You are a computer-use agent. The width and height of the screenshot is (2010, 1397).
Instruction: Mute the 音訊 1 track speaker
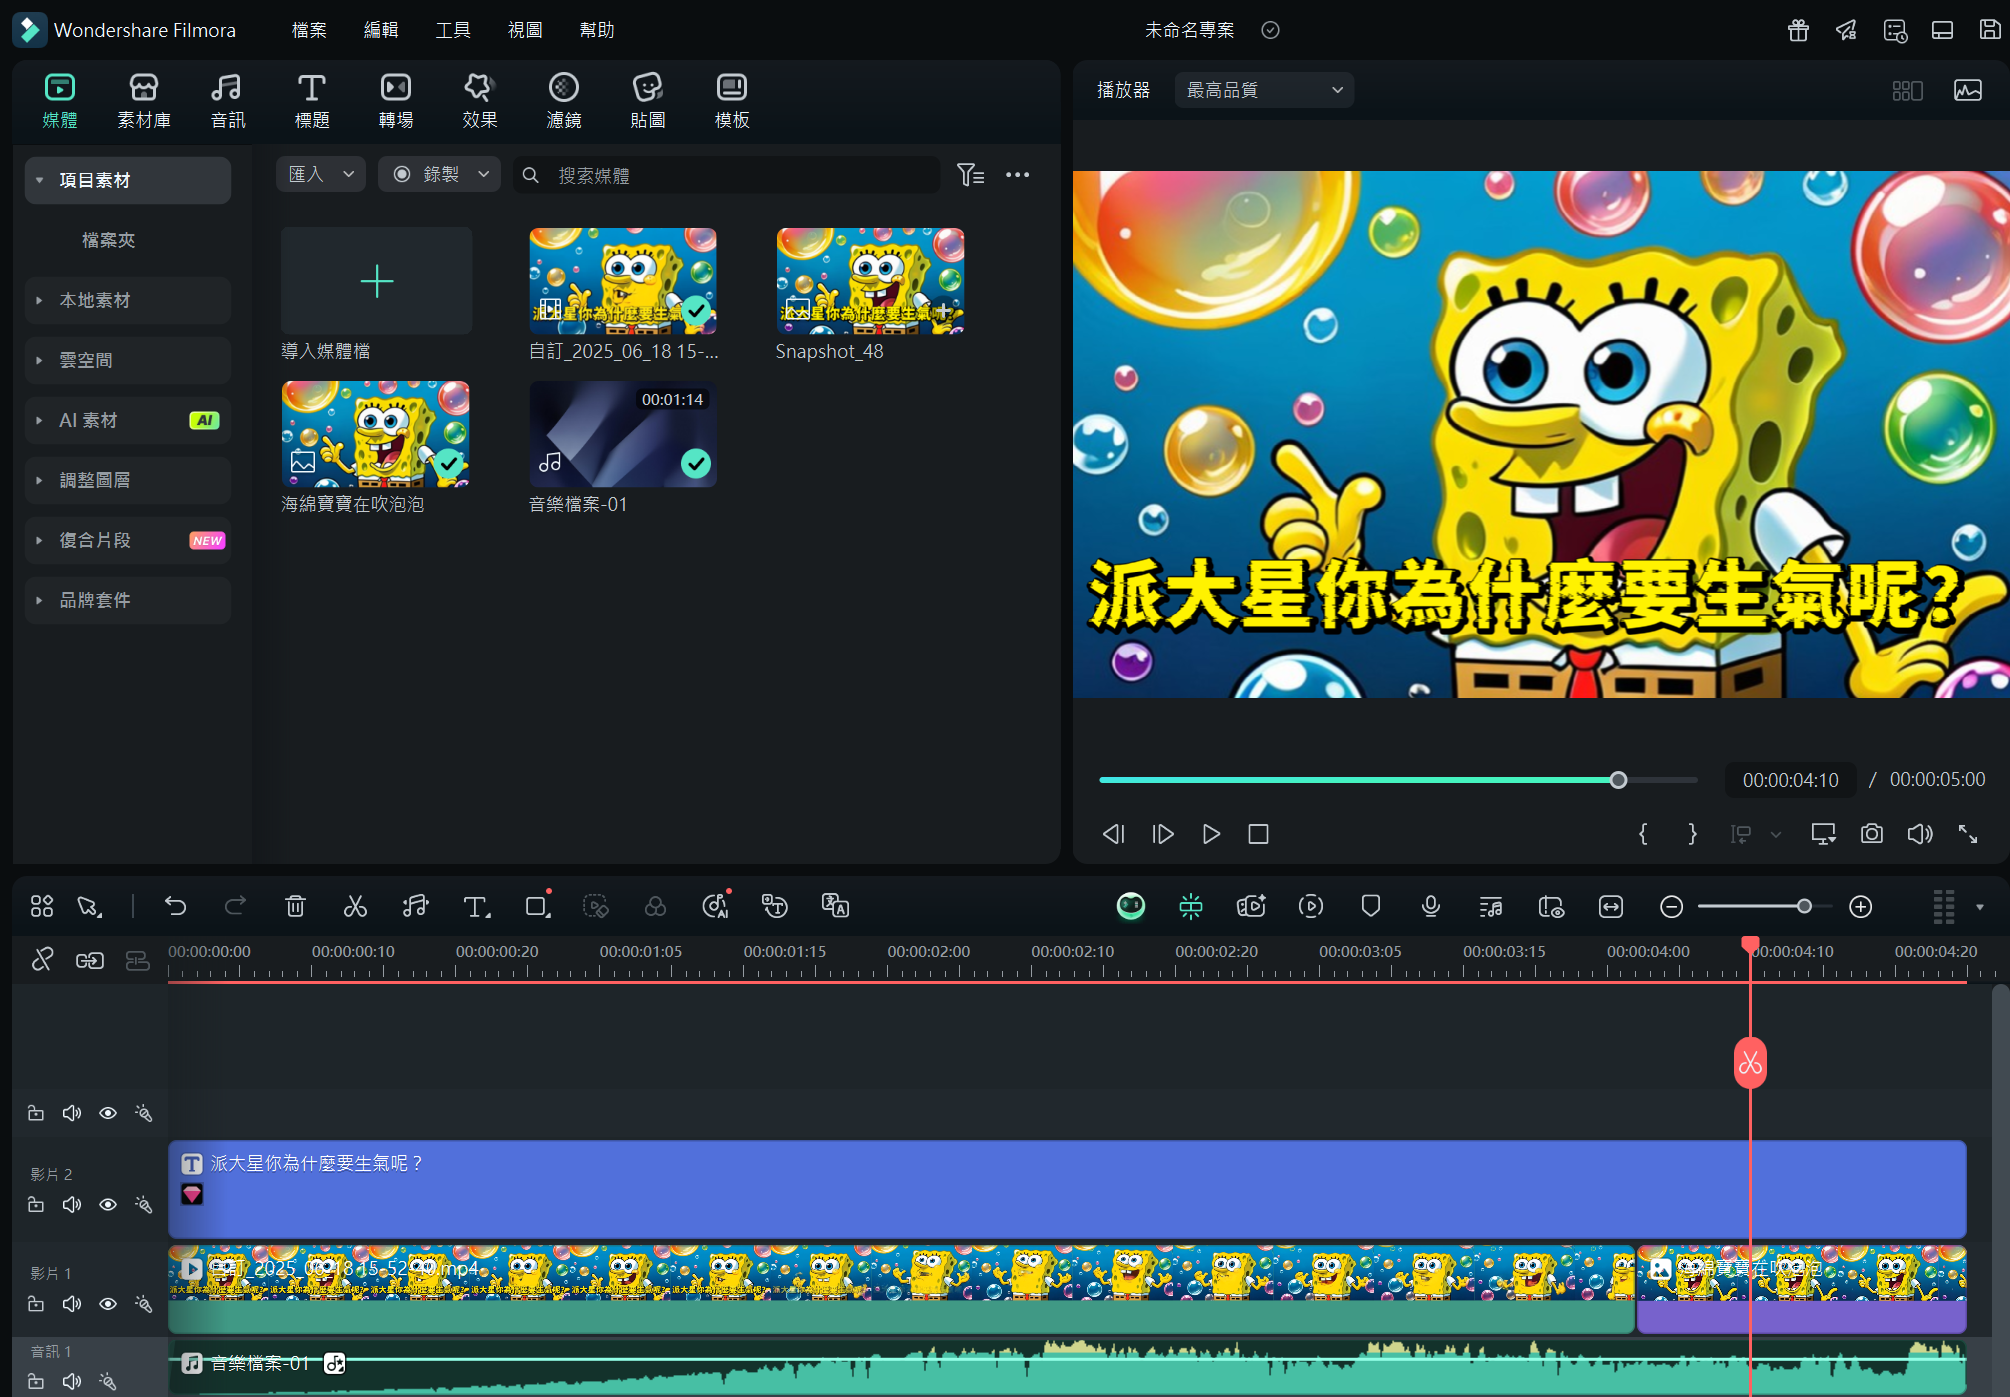tap(72, 1382)
